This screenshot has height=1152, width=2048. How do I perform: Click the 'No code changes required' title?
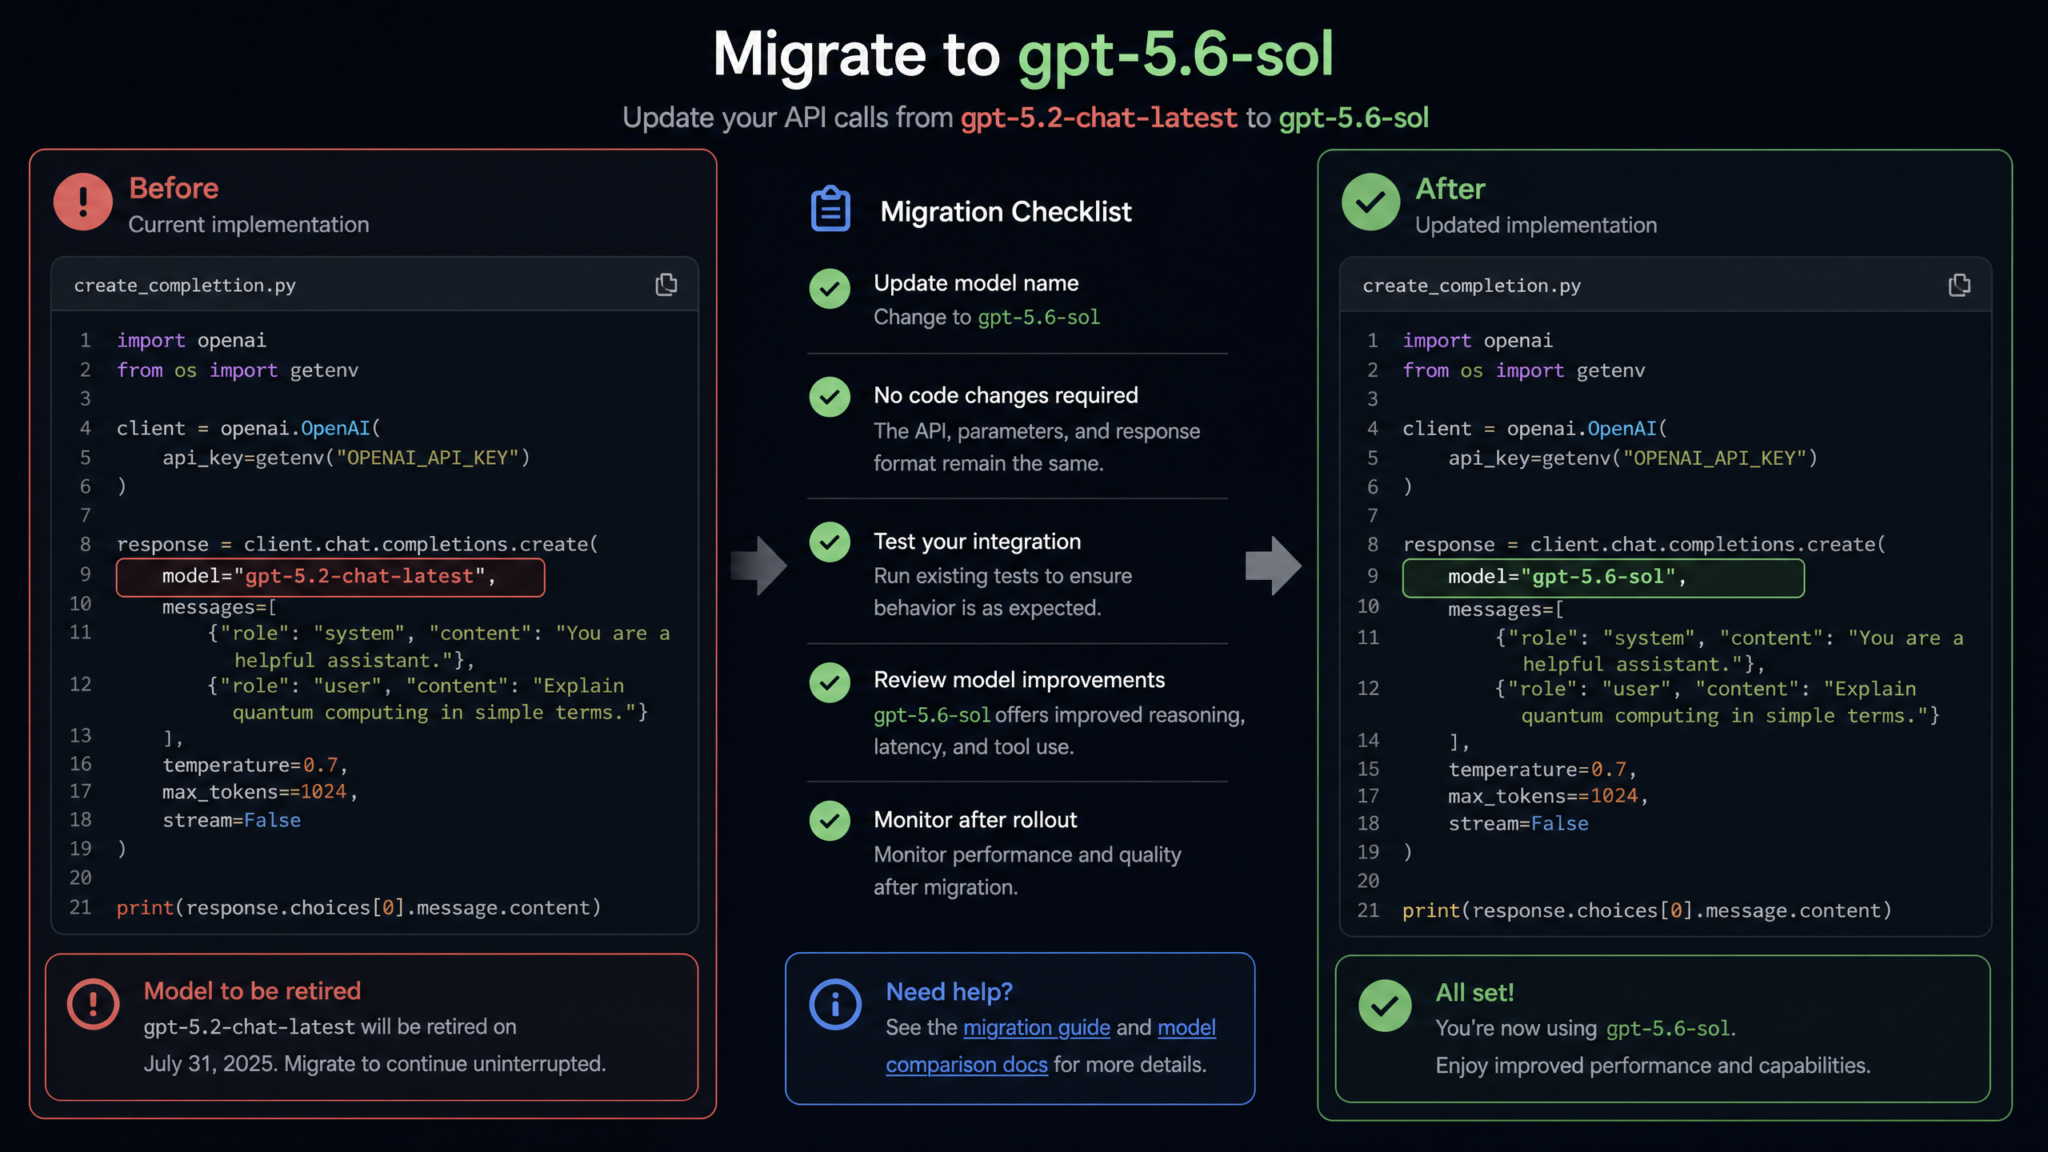1005,395
